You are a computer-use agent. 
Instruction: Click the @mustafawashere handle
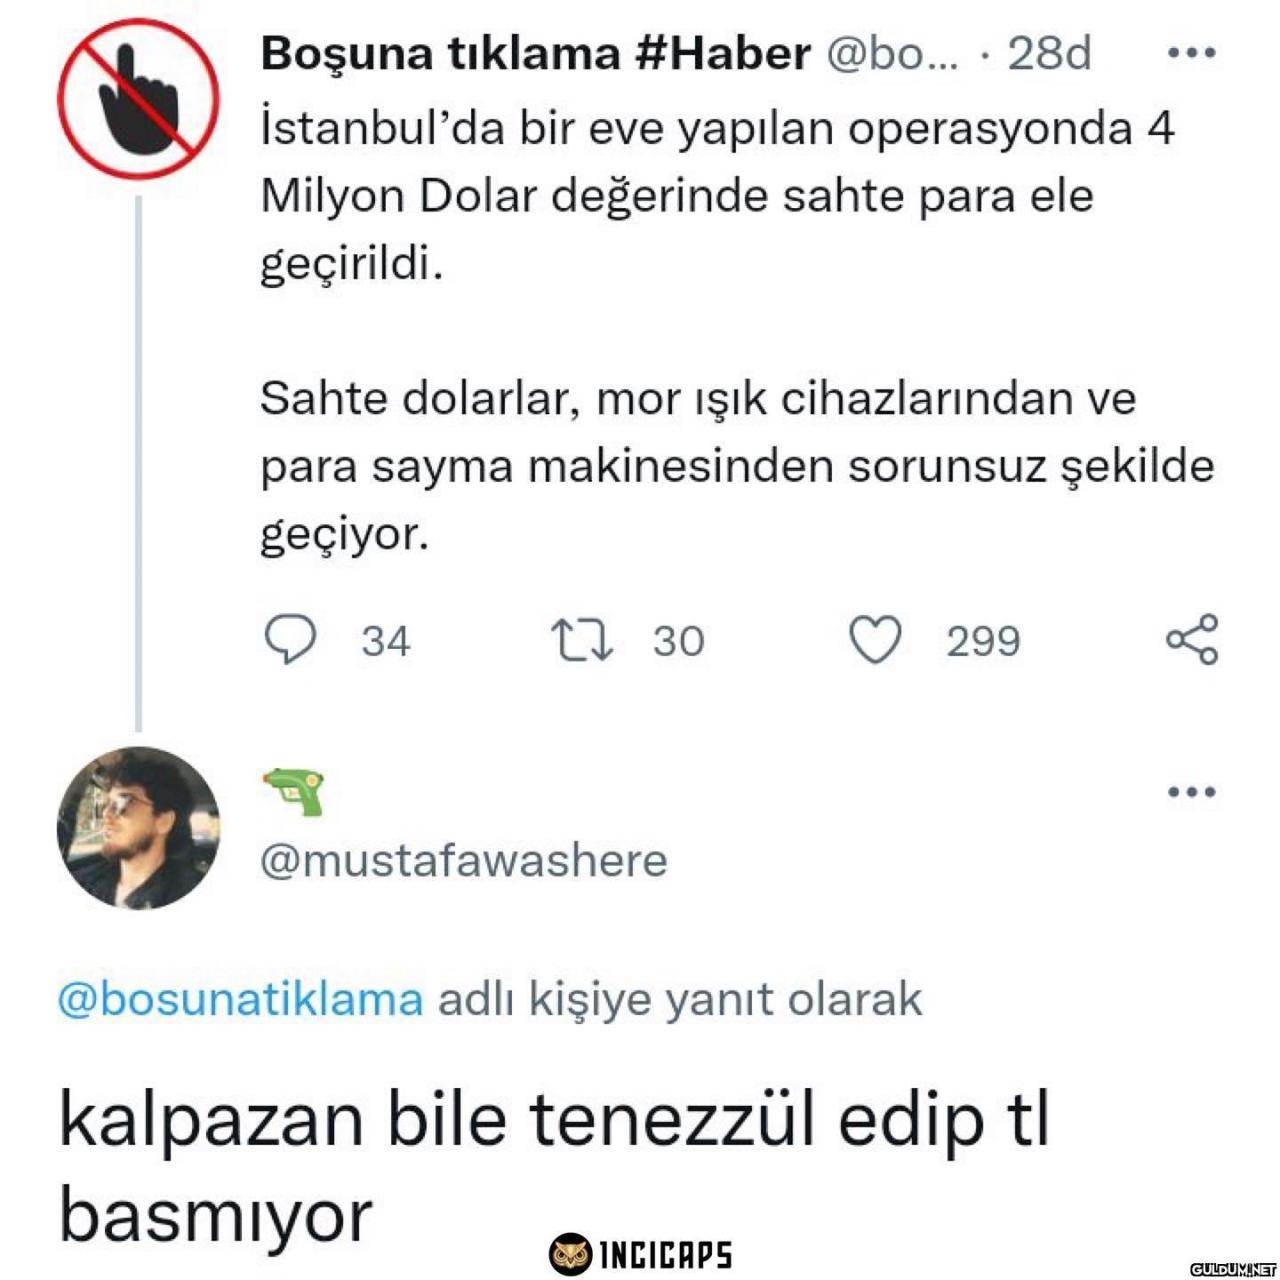click(x=463, y=861)
